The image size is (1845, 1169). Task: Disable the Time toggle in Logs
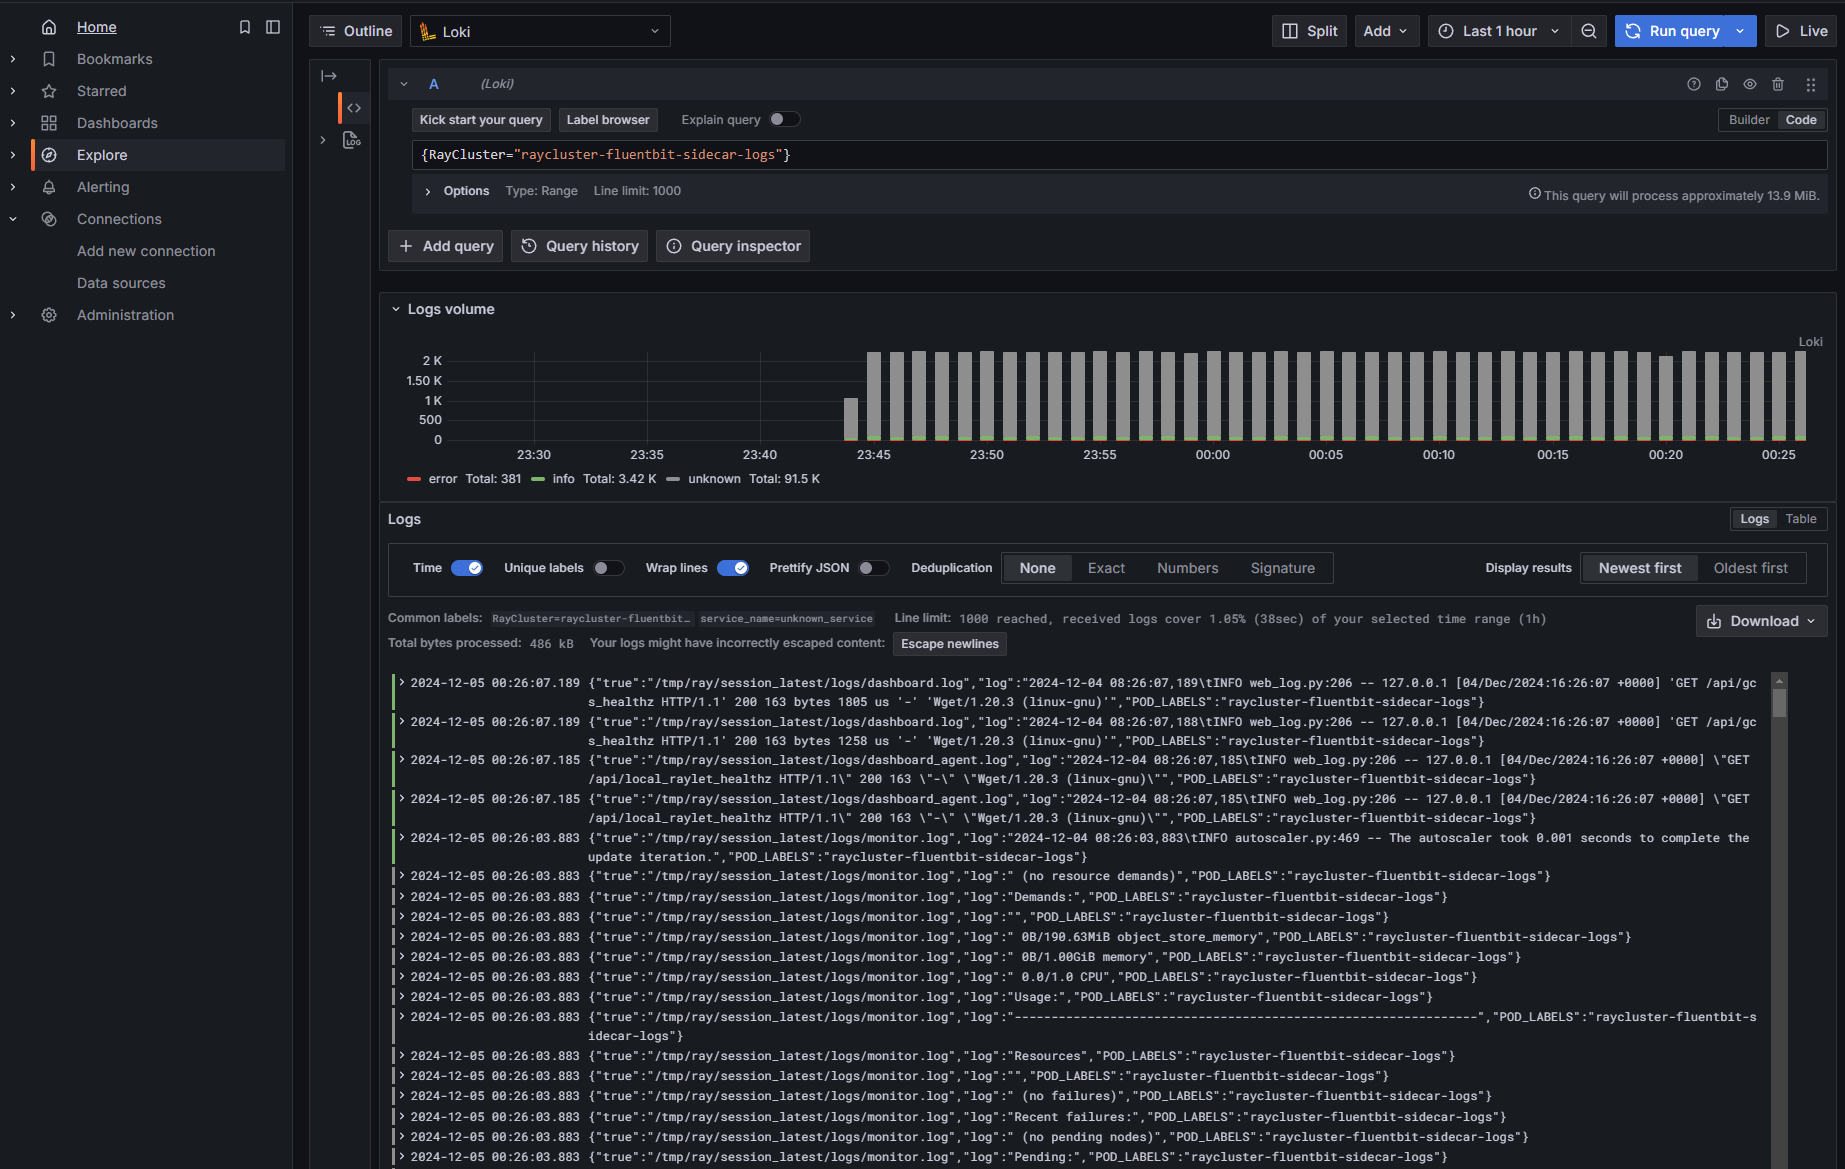(467, 568)
